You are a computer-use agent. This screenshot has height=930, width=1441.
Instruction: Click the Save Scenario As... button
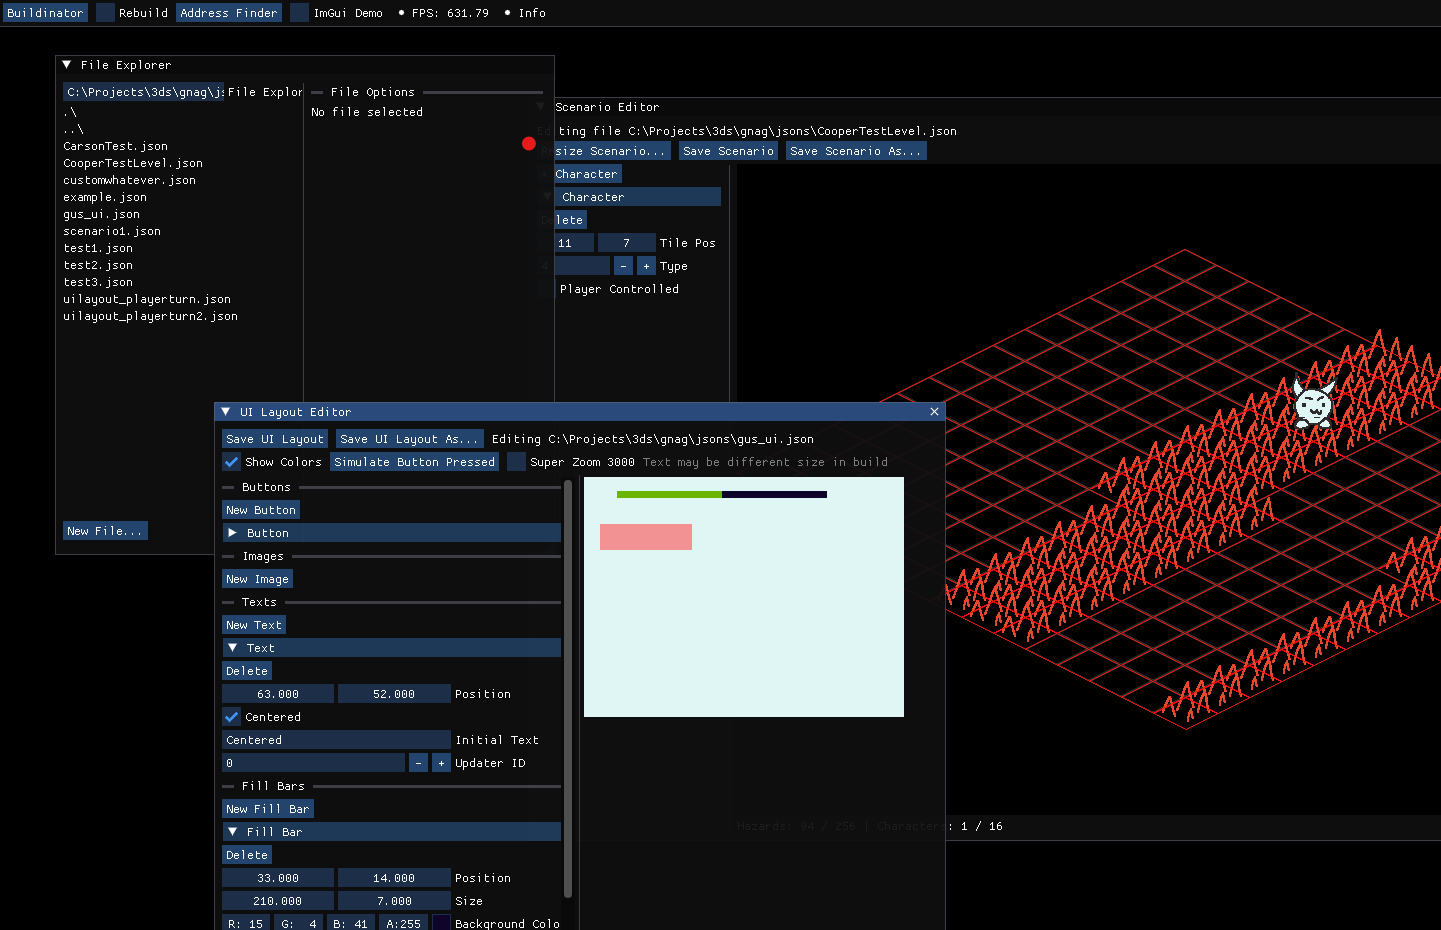coord(855,151)
